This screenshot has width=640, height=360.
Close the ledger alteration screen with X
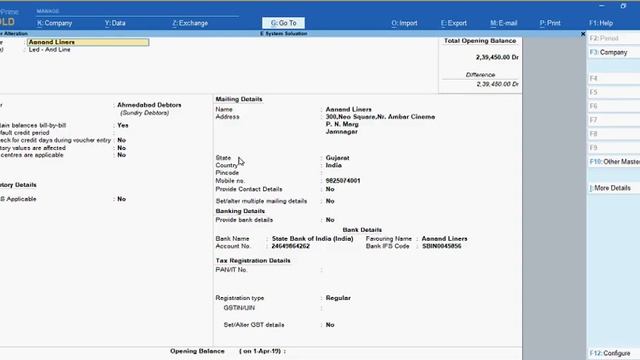click(x=583, y=34)
